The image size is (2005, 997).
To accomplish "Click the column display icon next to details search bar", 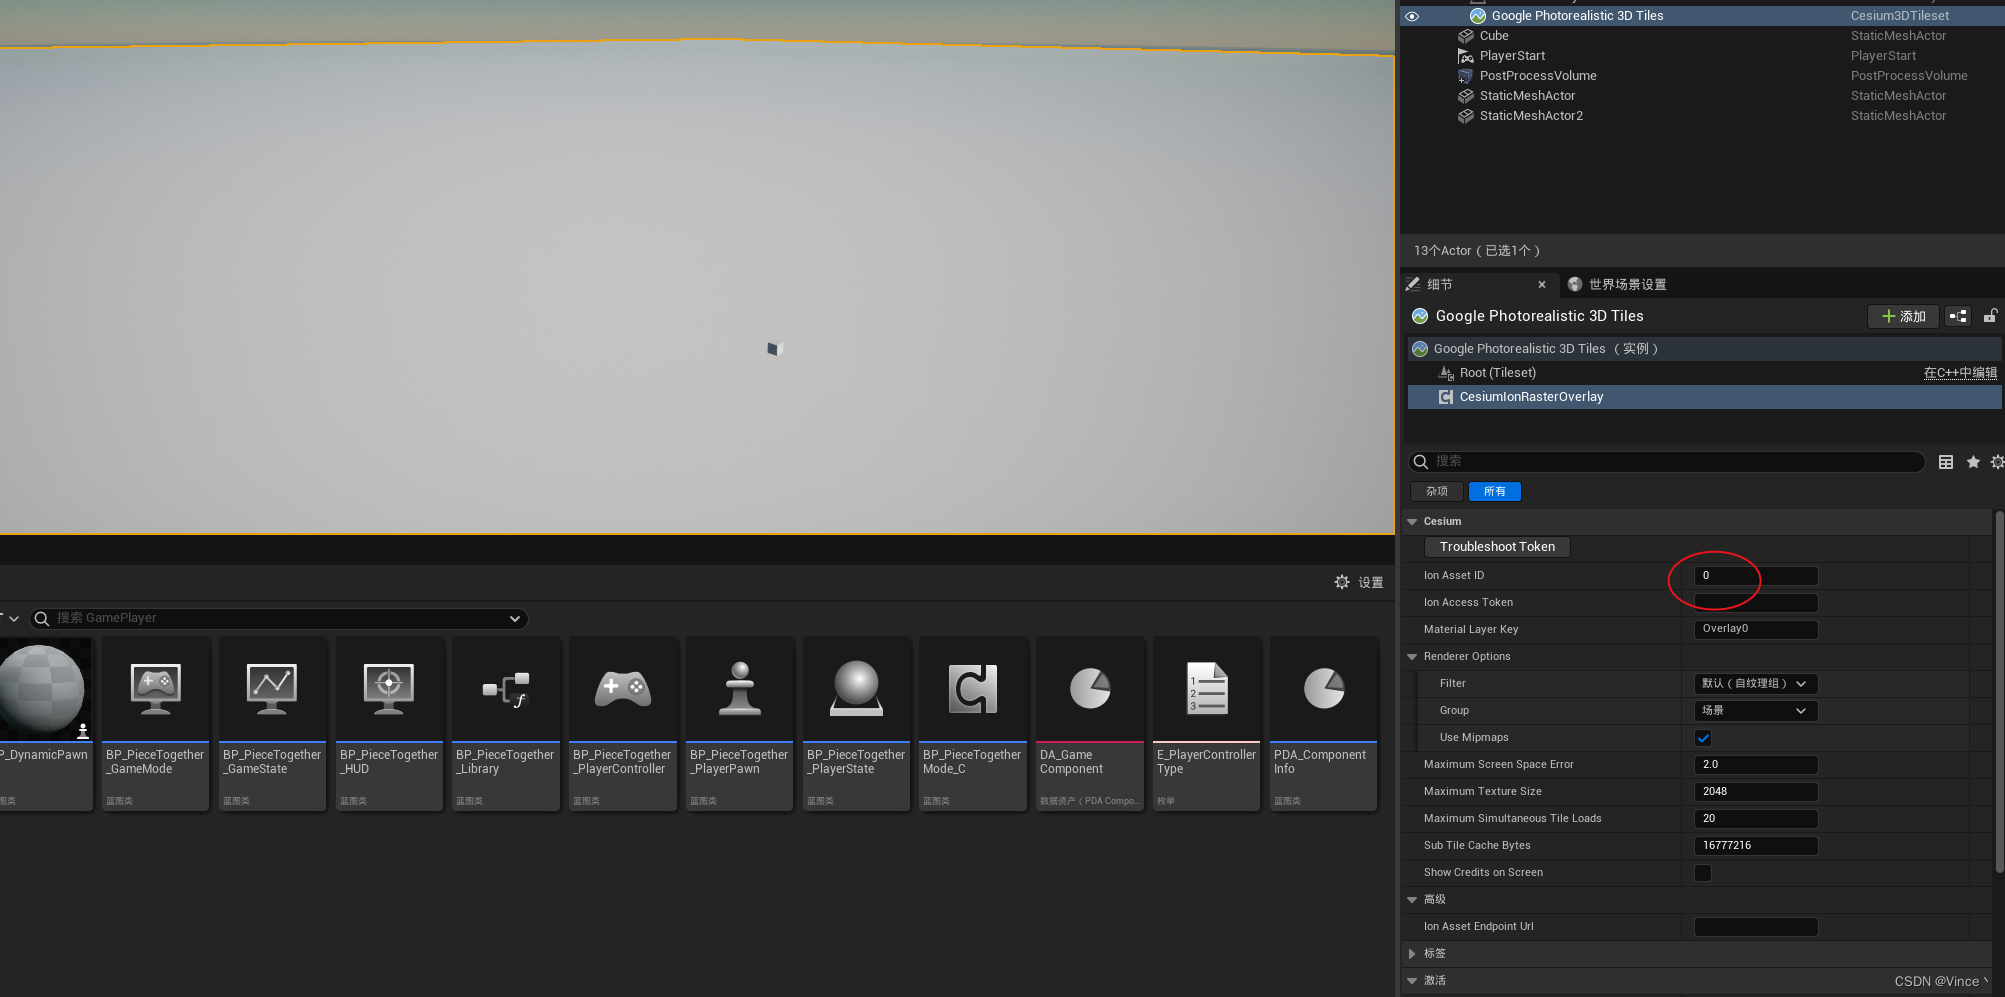I will [x=1946, y=461].
